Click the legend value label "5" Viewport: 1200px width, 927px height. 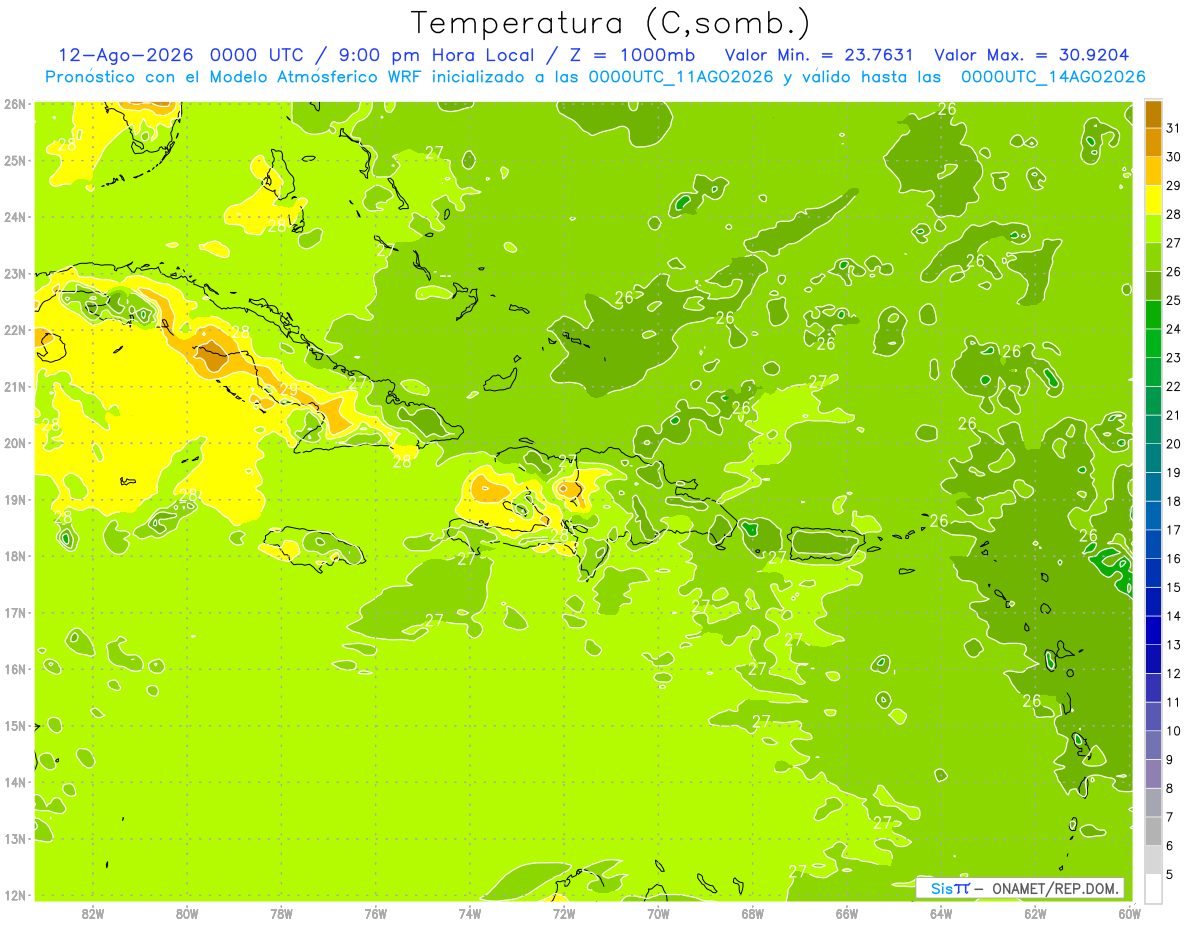(1171, 875)
